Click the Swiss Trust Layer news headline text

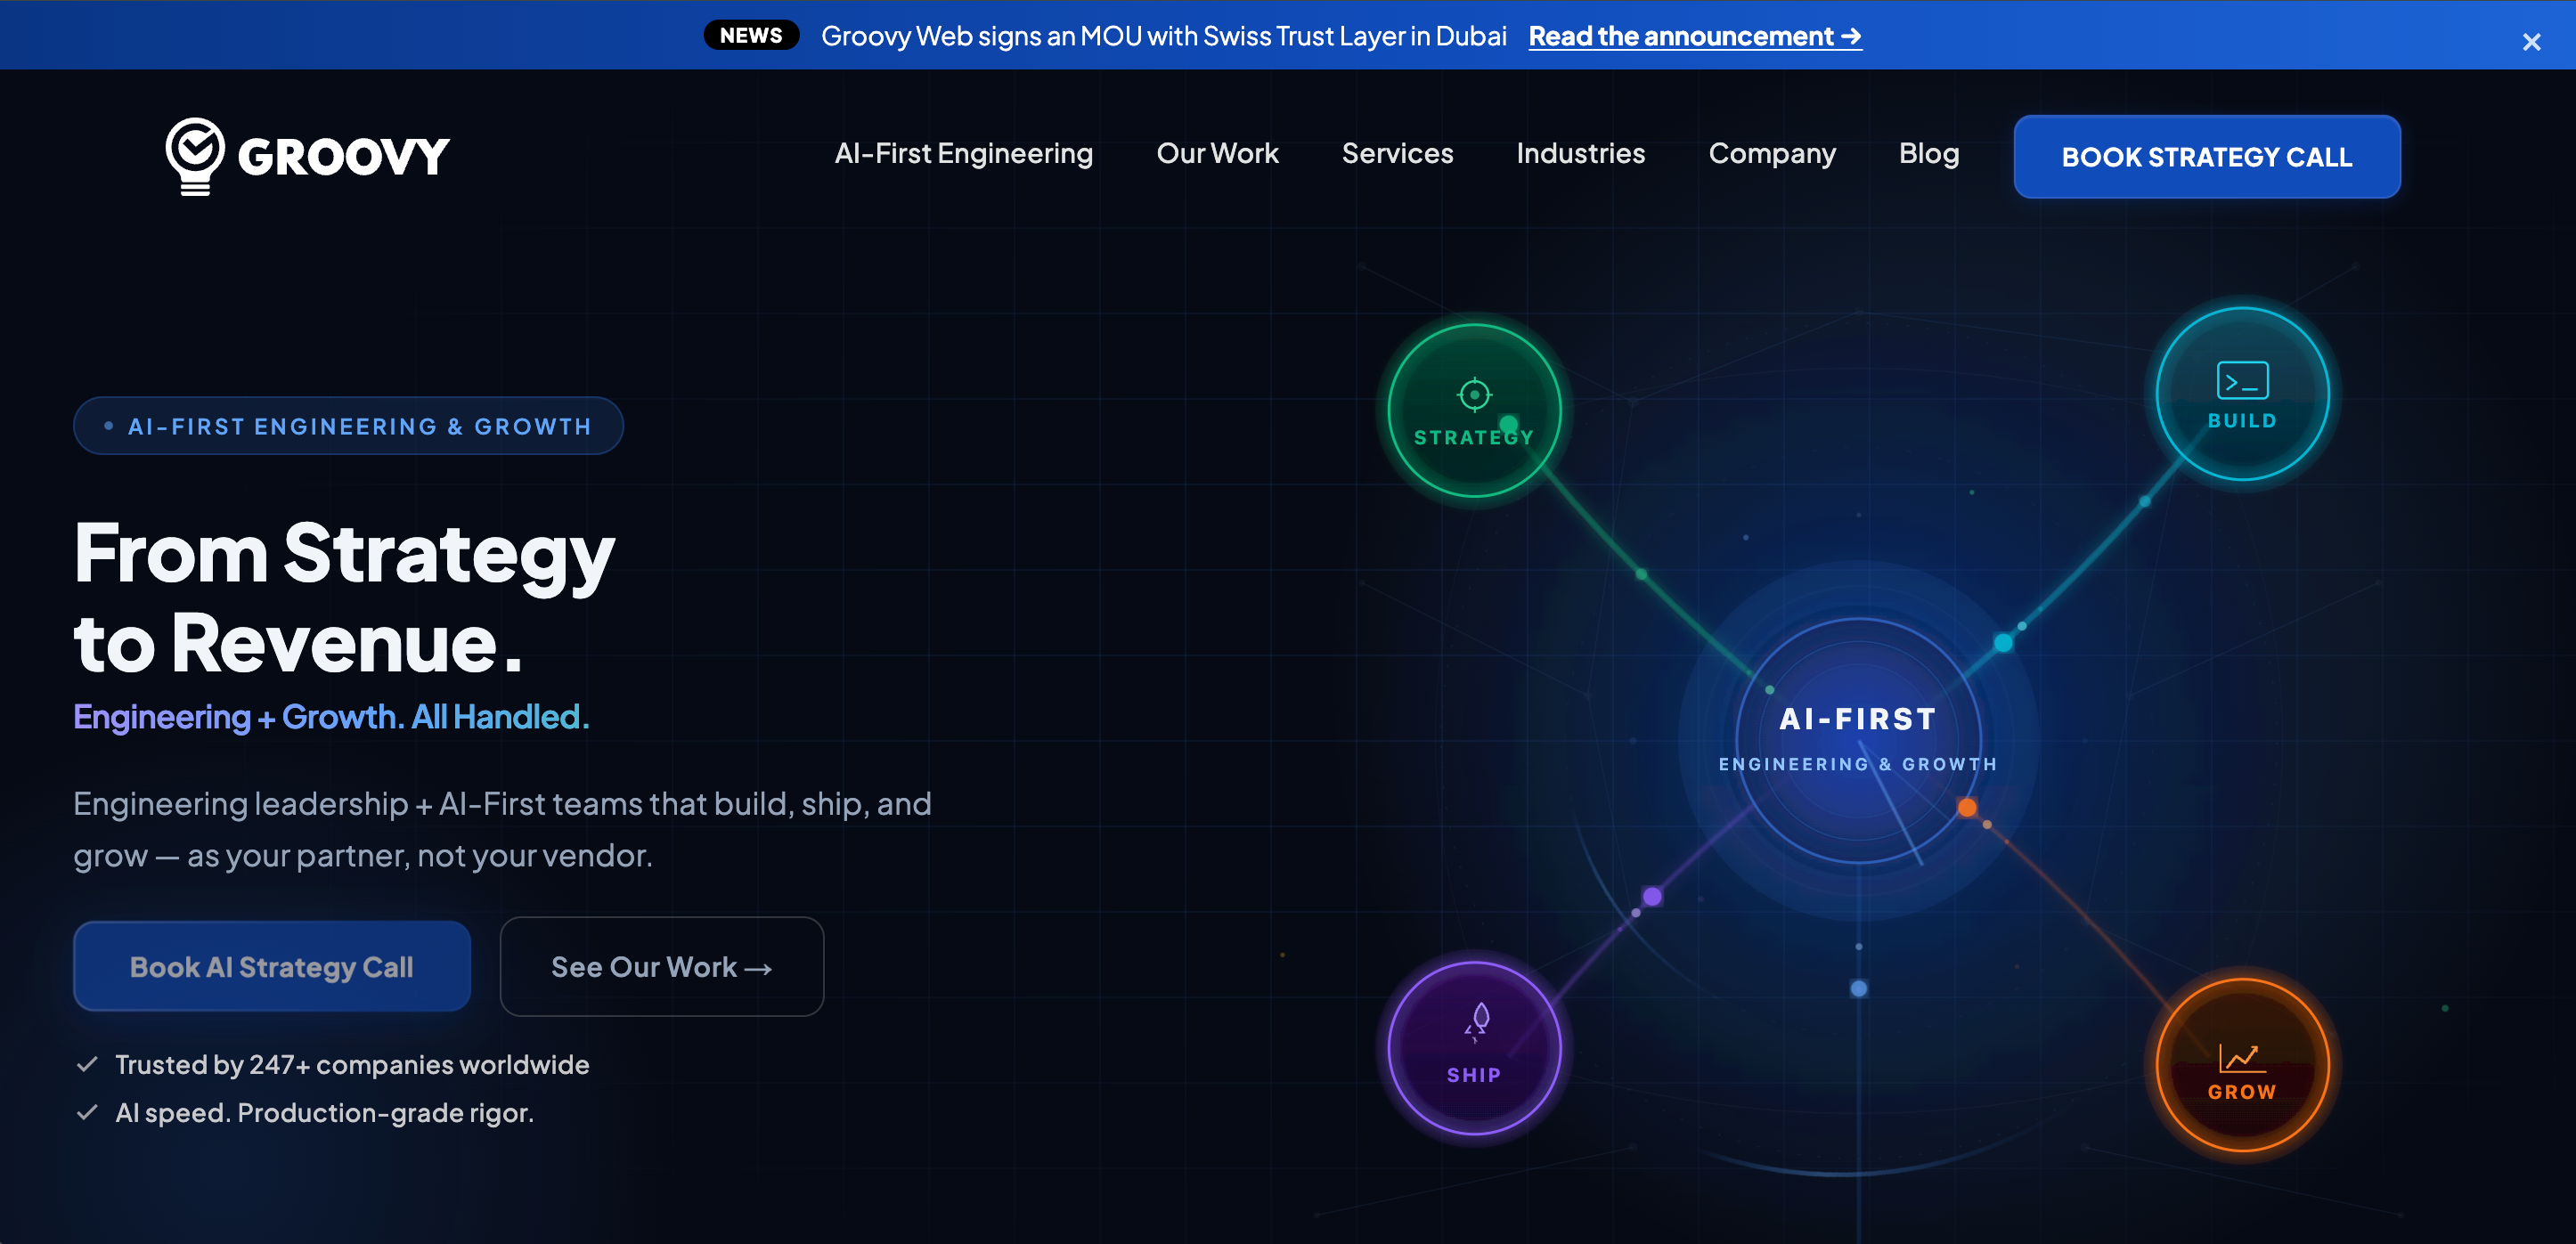(1163, 36)
